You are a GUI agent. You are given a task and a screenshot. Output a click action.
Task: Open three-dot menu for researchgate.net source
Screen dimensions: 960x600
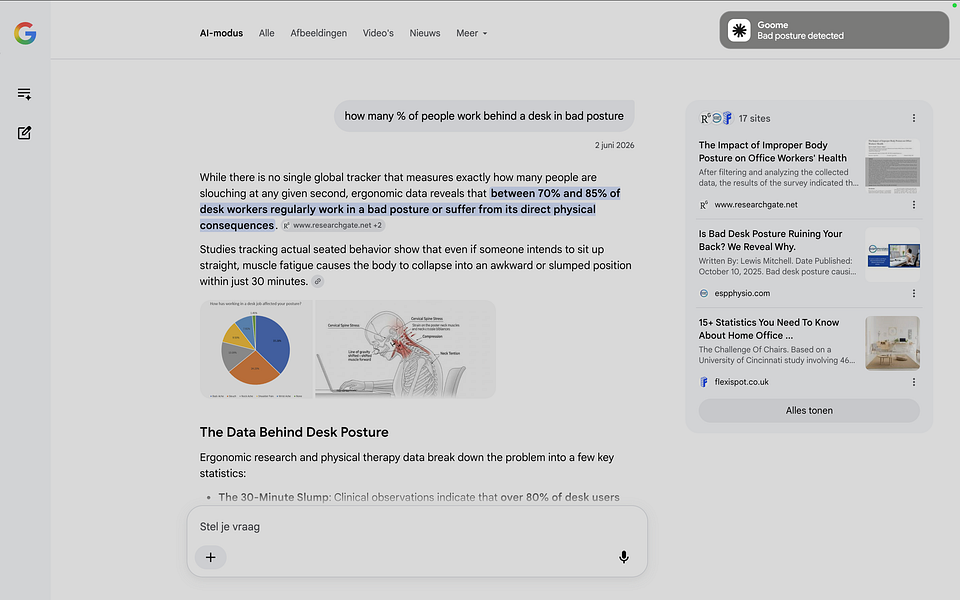[x=913, y=204]
